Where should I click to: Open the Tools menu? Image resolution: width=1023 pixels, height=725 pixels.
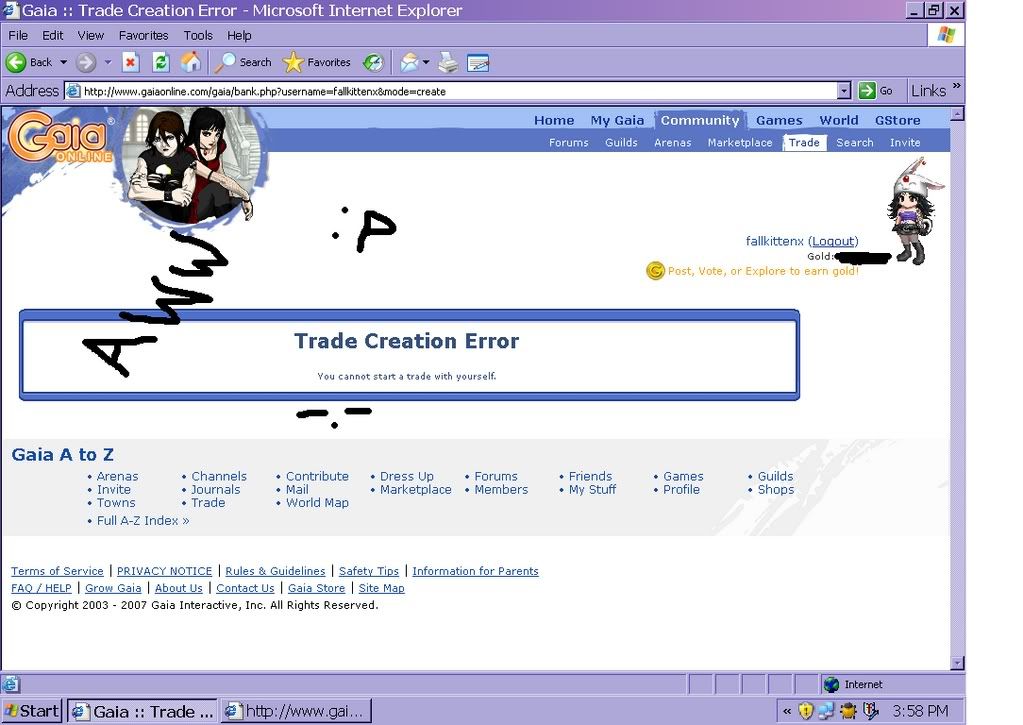[x=198, y=35]
